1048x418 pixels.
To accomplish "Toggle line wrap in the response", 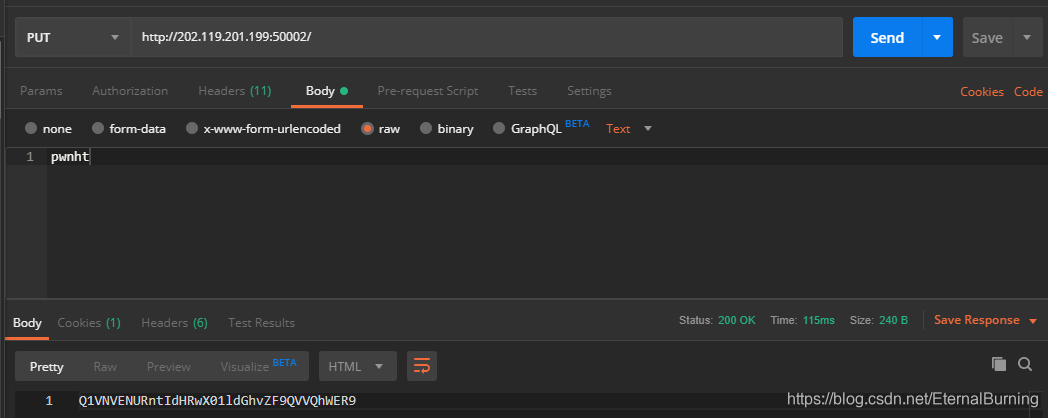I will tap(422, 366).
